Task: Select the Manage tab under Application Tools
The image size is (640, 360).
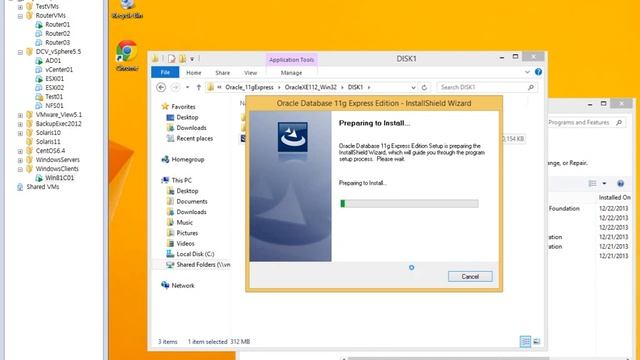Action: [x=291, y=73]
